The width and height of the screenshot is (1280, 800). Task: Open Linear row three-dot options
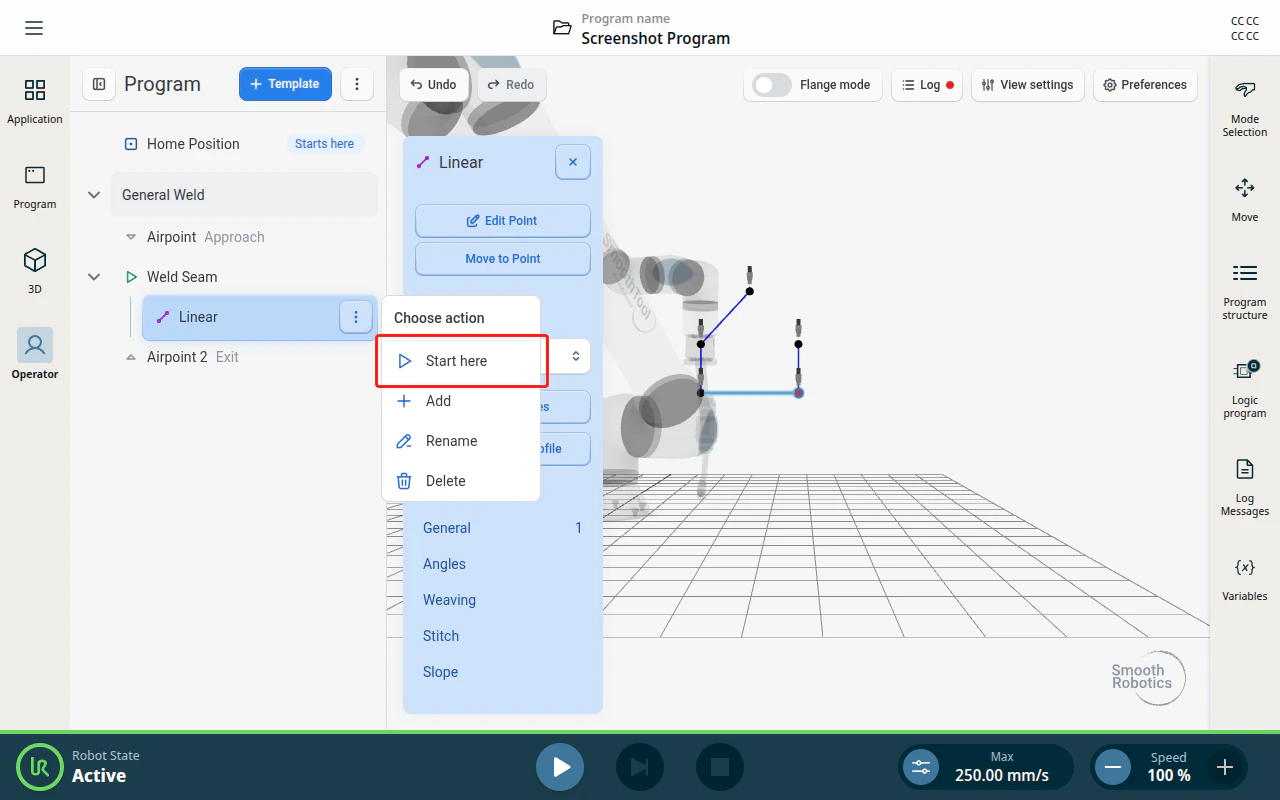(356, 317)
